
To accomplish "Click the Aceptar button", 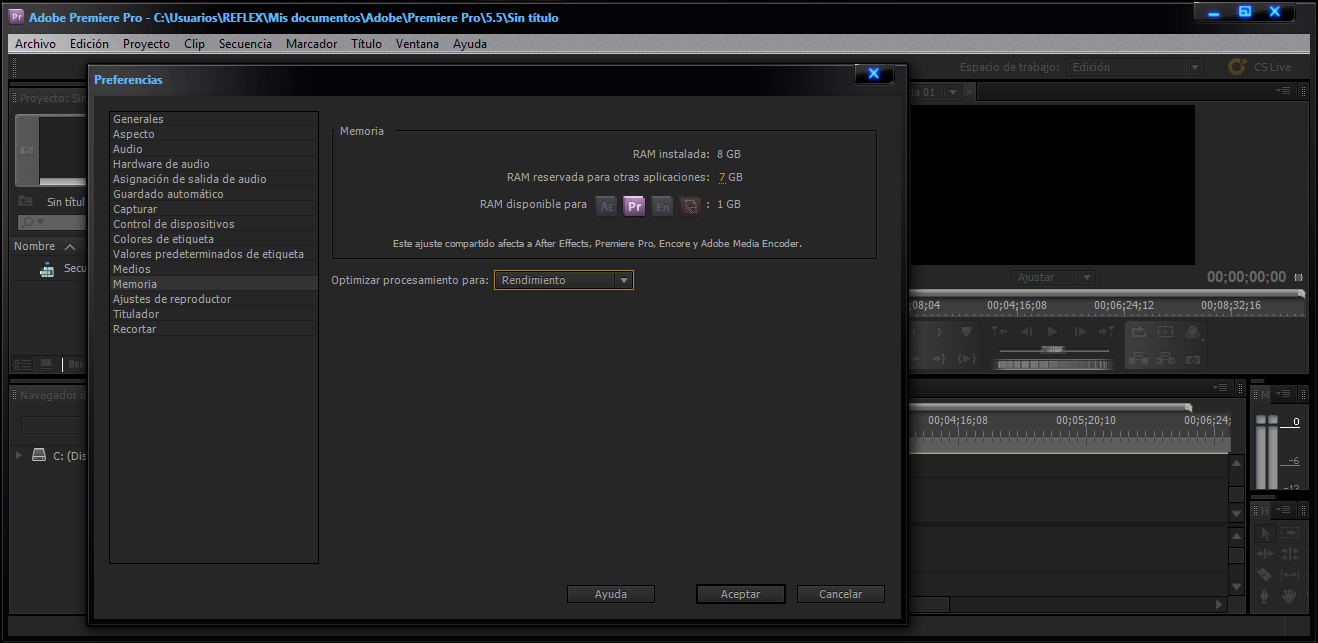I will point(741,594).
